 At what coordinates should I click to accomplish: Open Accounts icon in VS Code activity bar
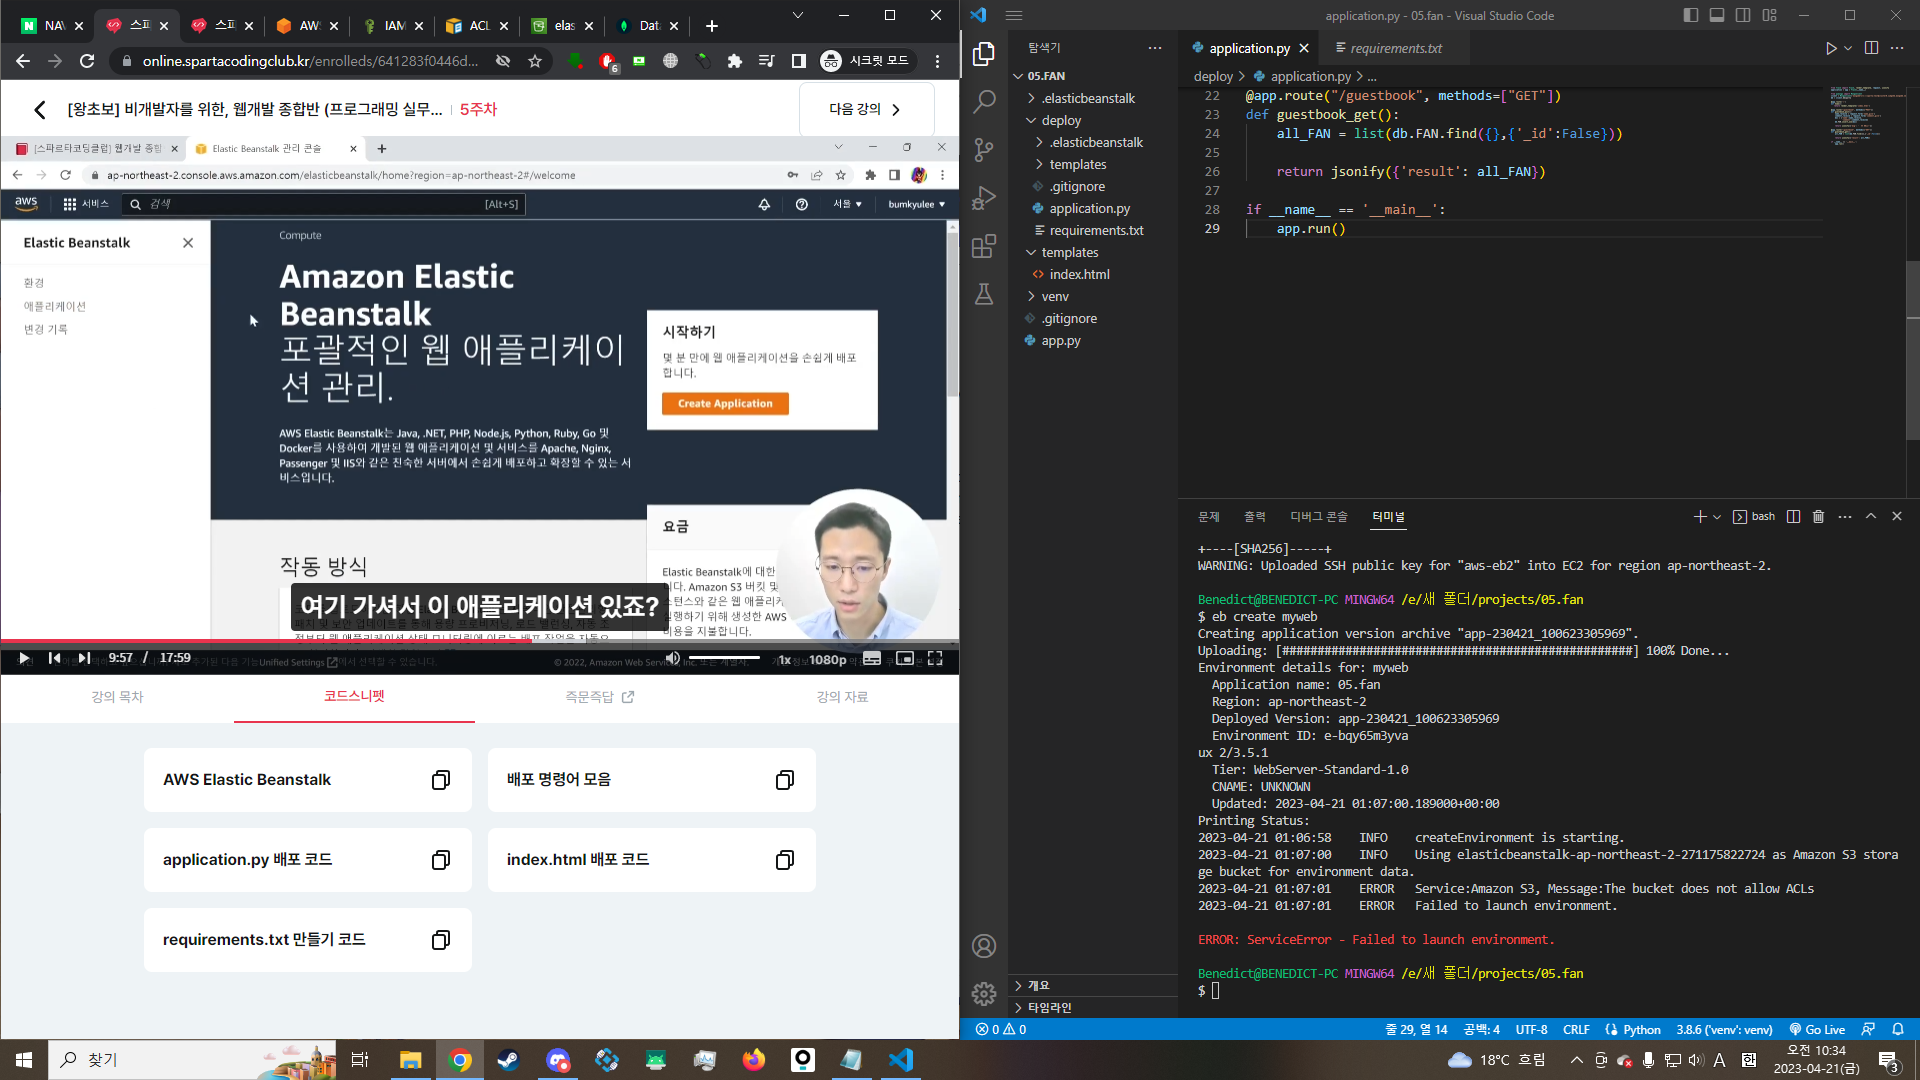click(x=984, y=946)
